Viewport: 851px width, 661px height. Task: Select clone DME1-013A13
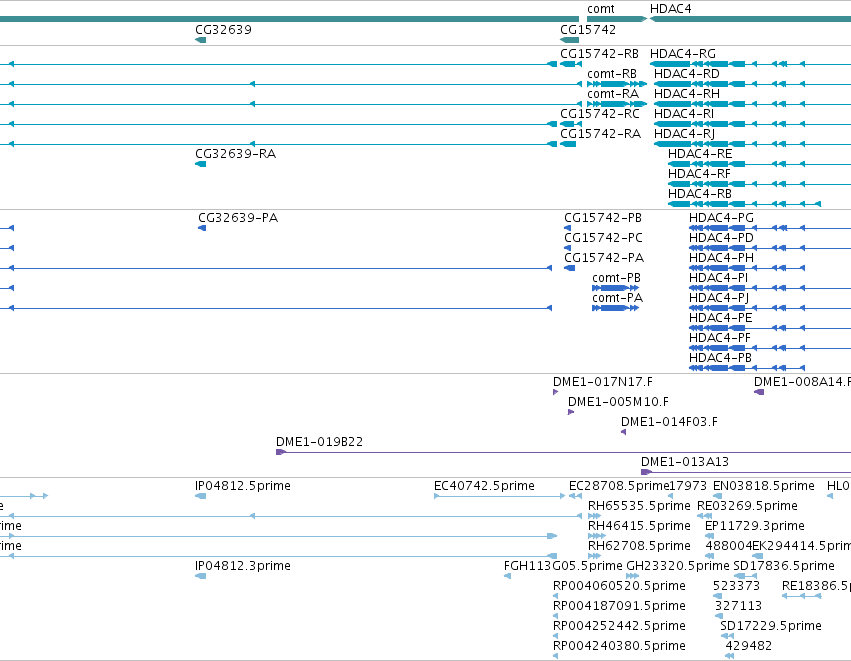(x=684, y=463)
